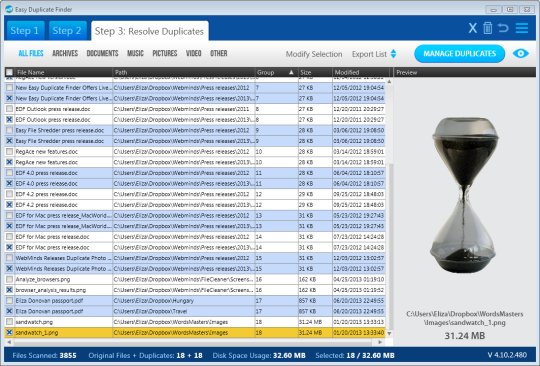Sort by the Size column header
540x366 pixels.
coord(315,72)
